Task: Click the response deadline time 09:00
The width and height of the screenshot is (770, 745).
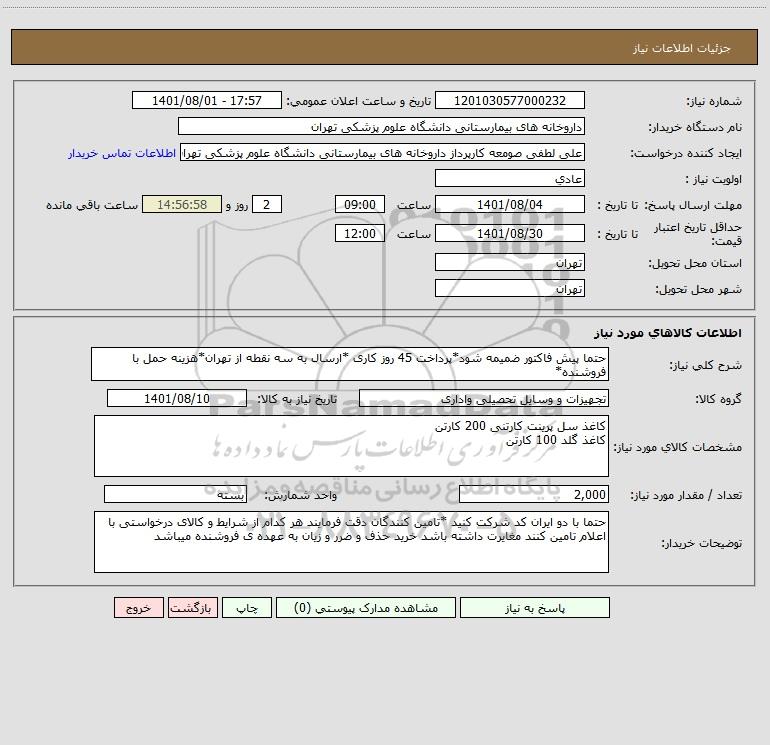Action: point(359,204)
